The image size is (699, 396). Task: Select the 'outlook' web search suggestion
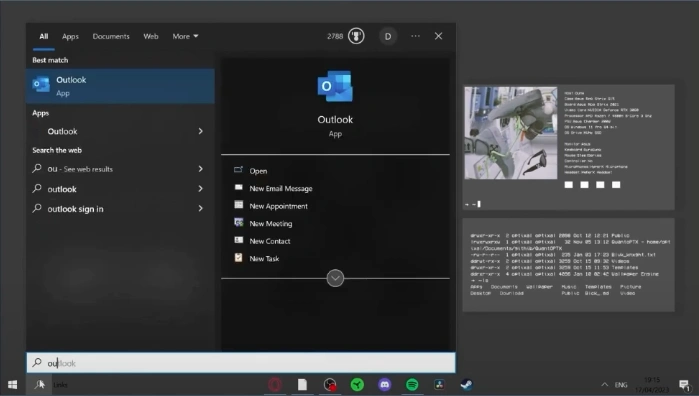click(x=62, y=189)
